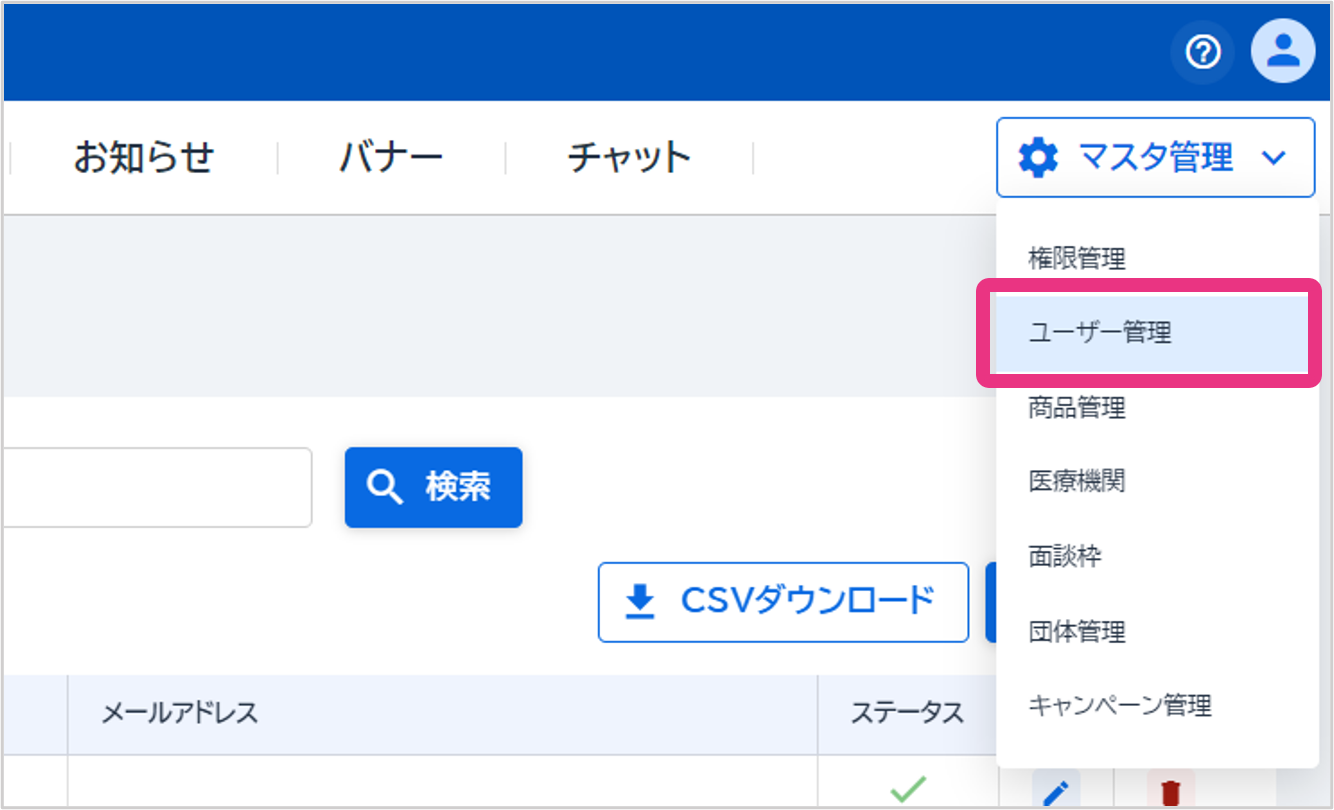The width and height of the screenshot is (1334, 810).
Task: Open the user profile avatar icon
Action: (1282, 52)
